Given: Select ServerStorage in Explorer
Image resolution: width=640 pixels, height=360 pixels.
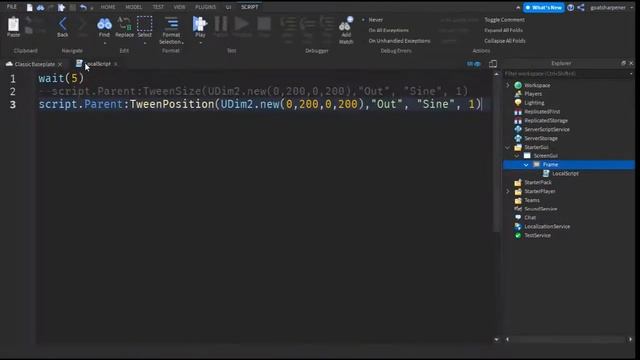Looking at the screenshot, I should (541, 138).
